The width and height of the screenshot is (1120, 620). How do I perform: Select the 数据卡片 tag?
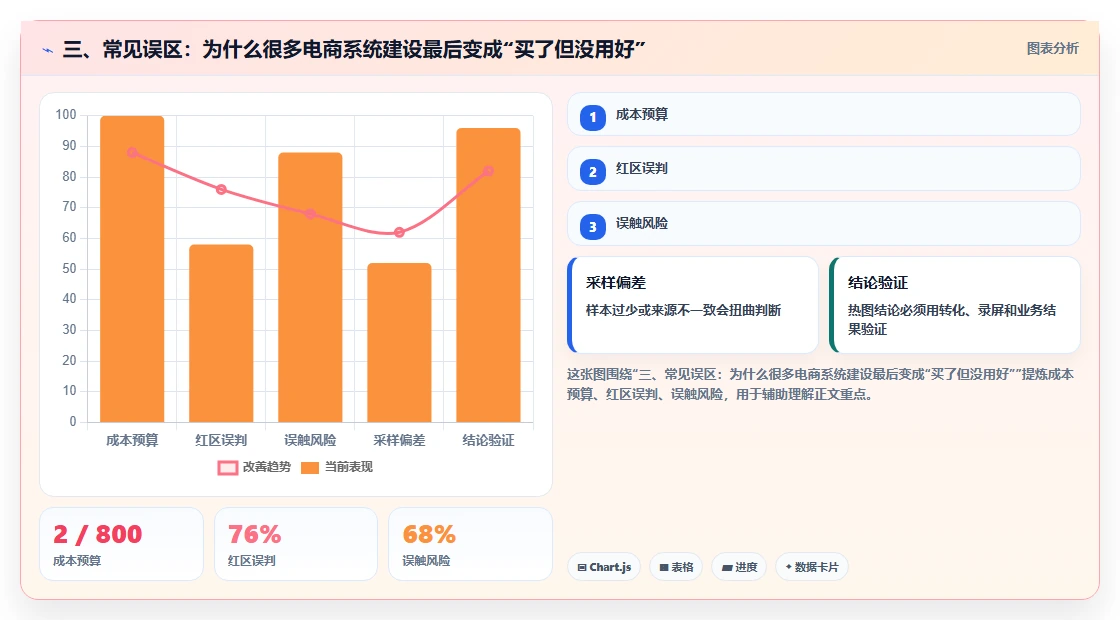811,567
